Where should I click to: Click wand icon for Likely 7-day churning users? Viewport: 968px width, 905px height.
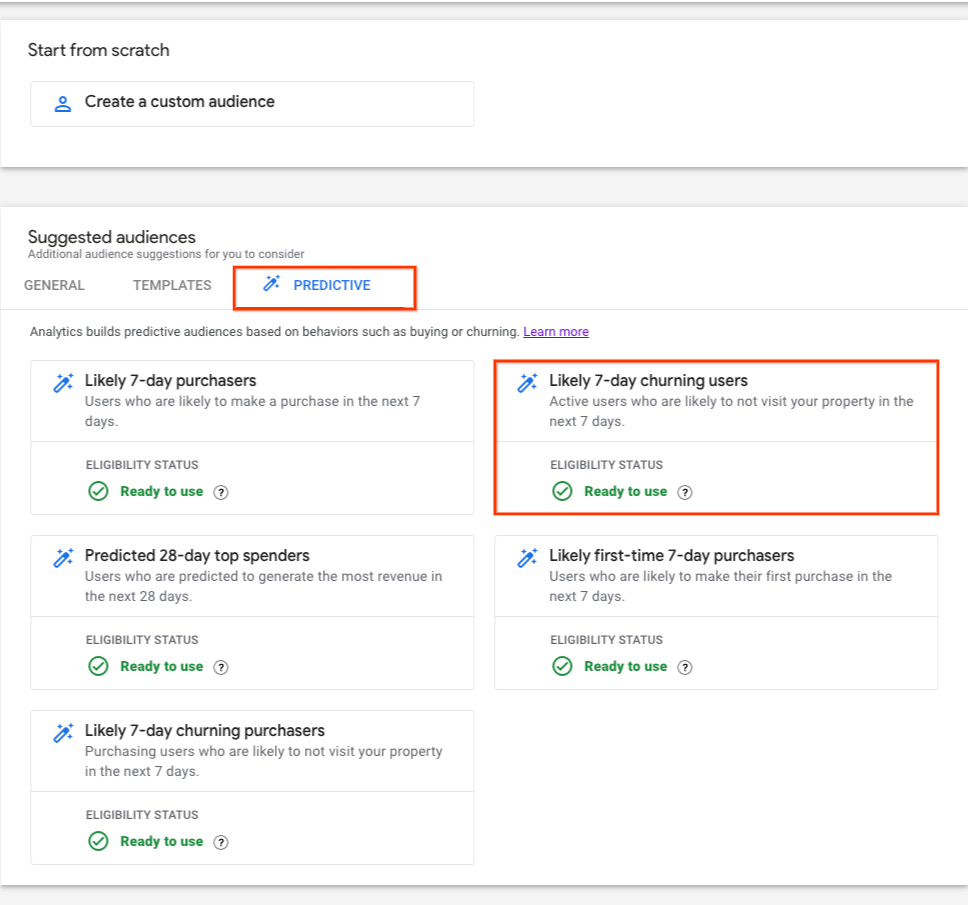pyautogui.click(x=527, y=383)
